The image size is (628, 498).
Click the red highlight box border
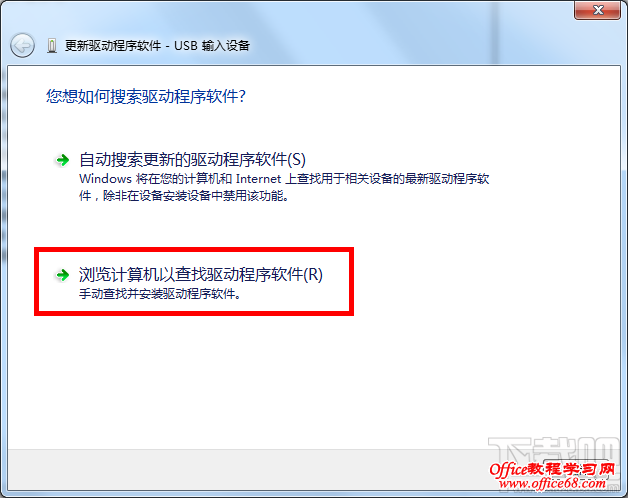pyautogui.click(x=194, y=250)
